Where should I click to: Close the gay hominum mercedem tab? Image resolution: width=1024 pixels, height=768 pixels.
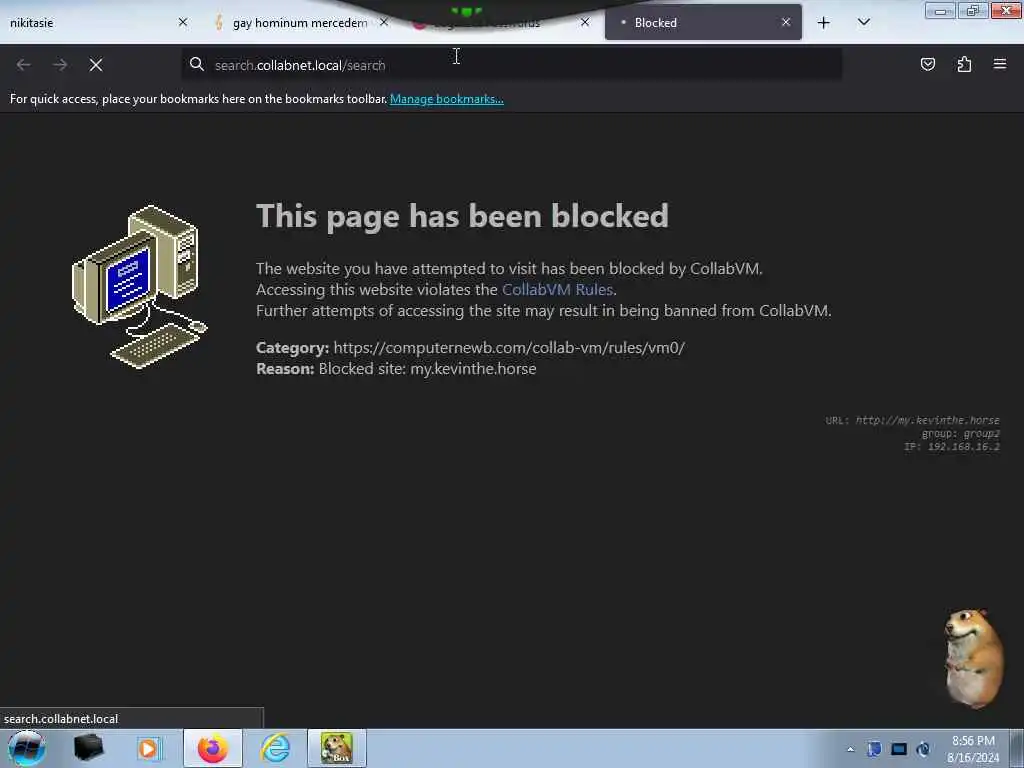pos(384,22)
